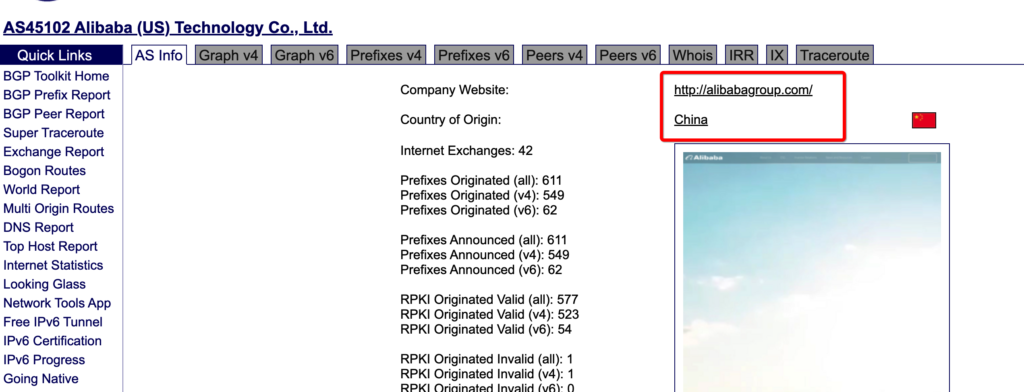Viewport: 1024px width, 392px height.
Task: Open Super Traceroute link
Action: pos(54,133)
